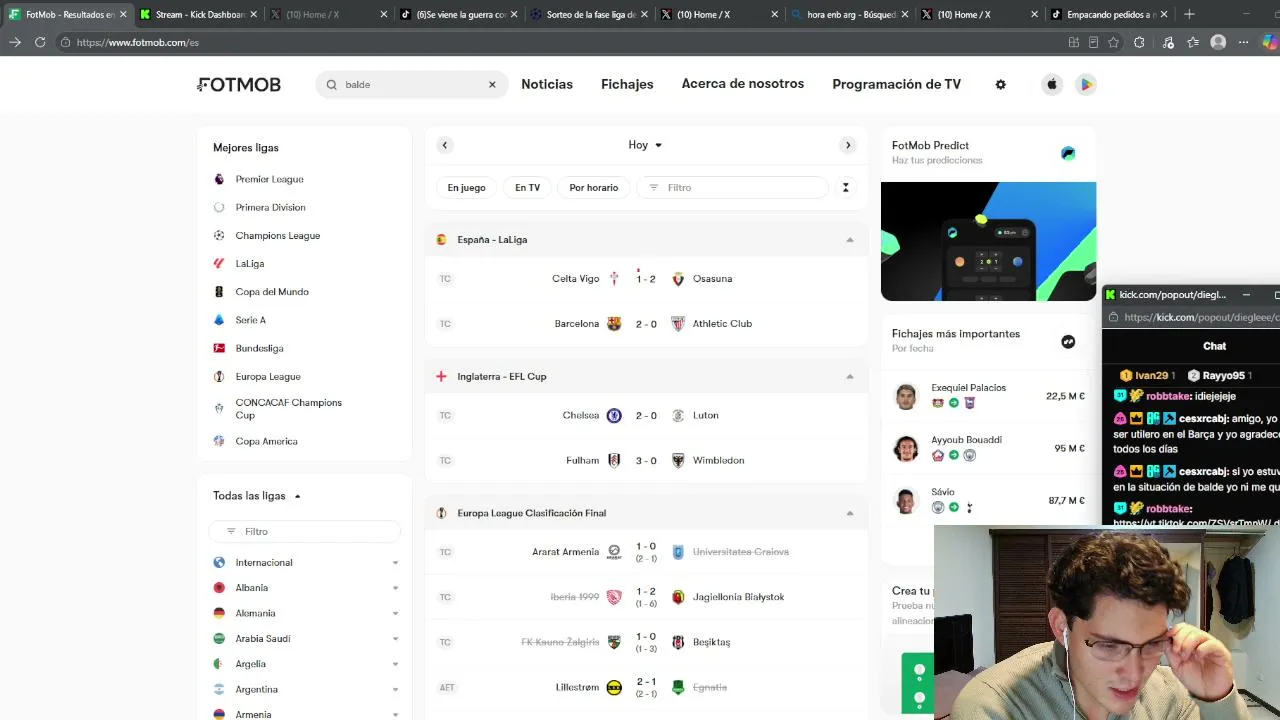Open Bundesliga in Mejores ligas
Viewport: 1280px width, 720px height.
click(259, 348)
